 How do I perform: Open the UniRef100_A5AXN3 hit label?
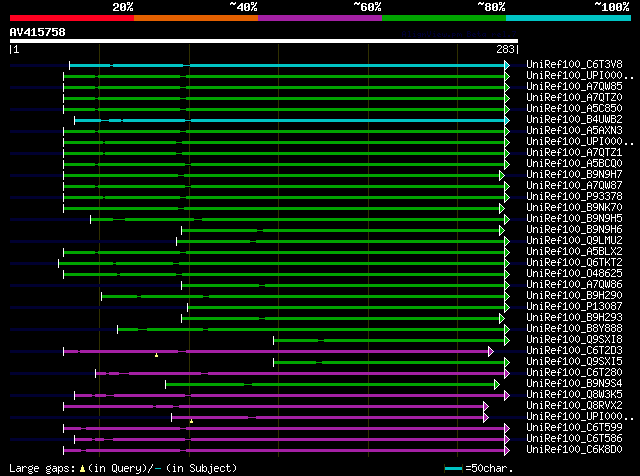tap(574, 130)
